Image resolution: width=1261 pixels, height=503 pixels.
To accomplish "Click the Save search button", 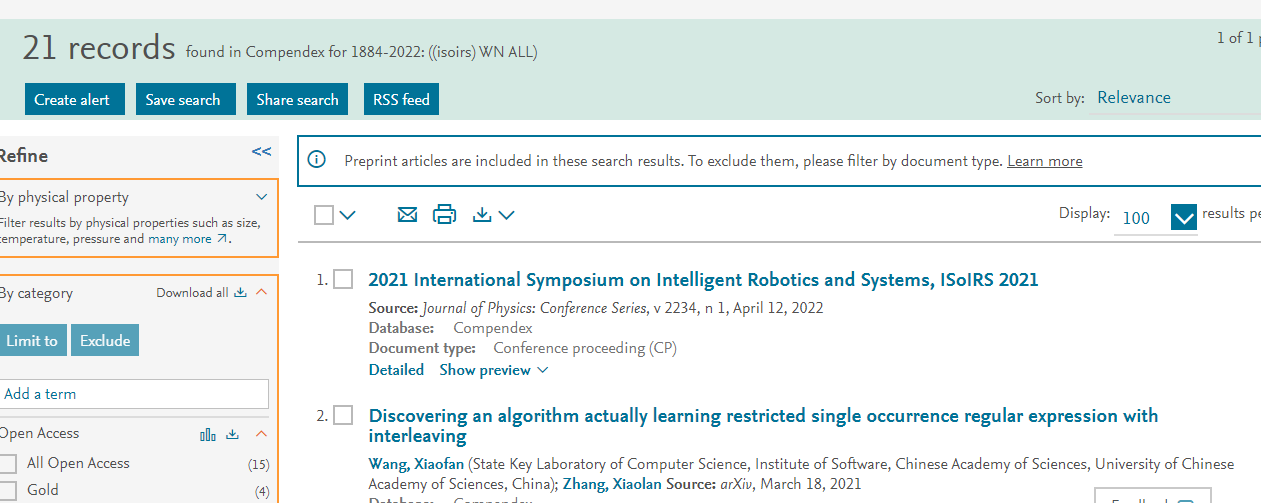I will click(185, 99).
